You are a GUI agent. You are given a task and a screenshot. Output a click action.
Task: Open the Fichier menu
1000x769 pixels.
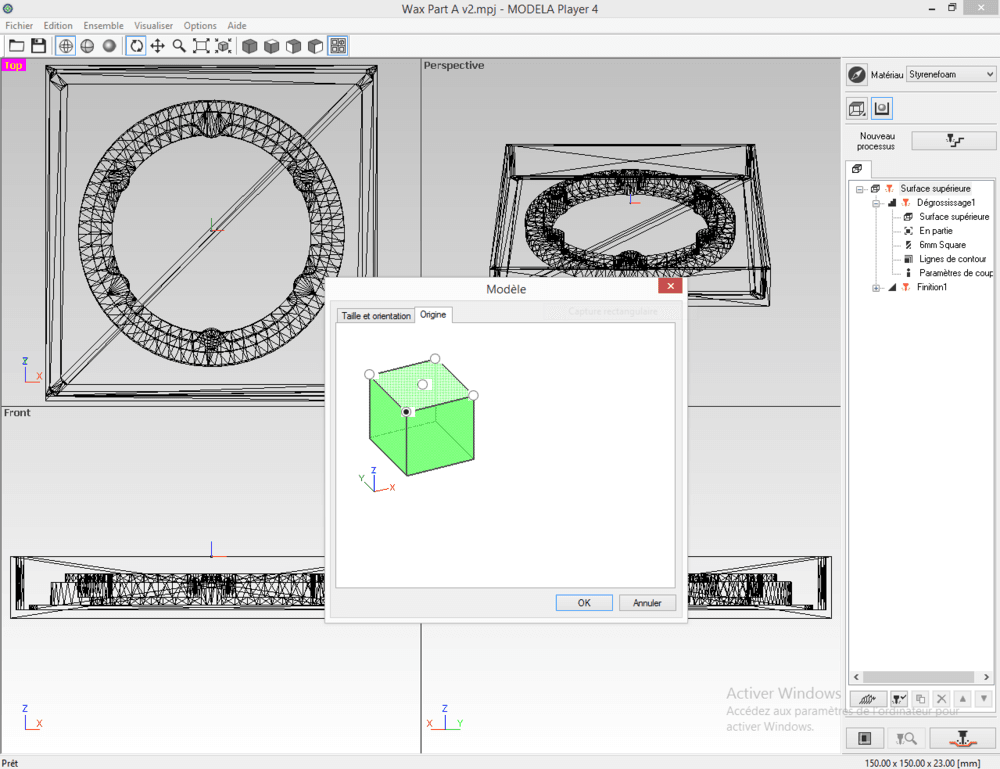click(x=19, y=26)
